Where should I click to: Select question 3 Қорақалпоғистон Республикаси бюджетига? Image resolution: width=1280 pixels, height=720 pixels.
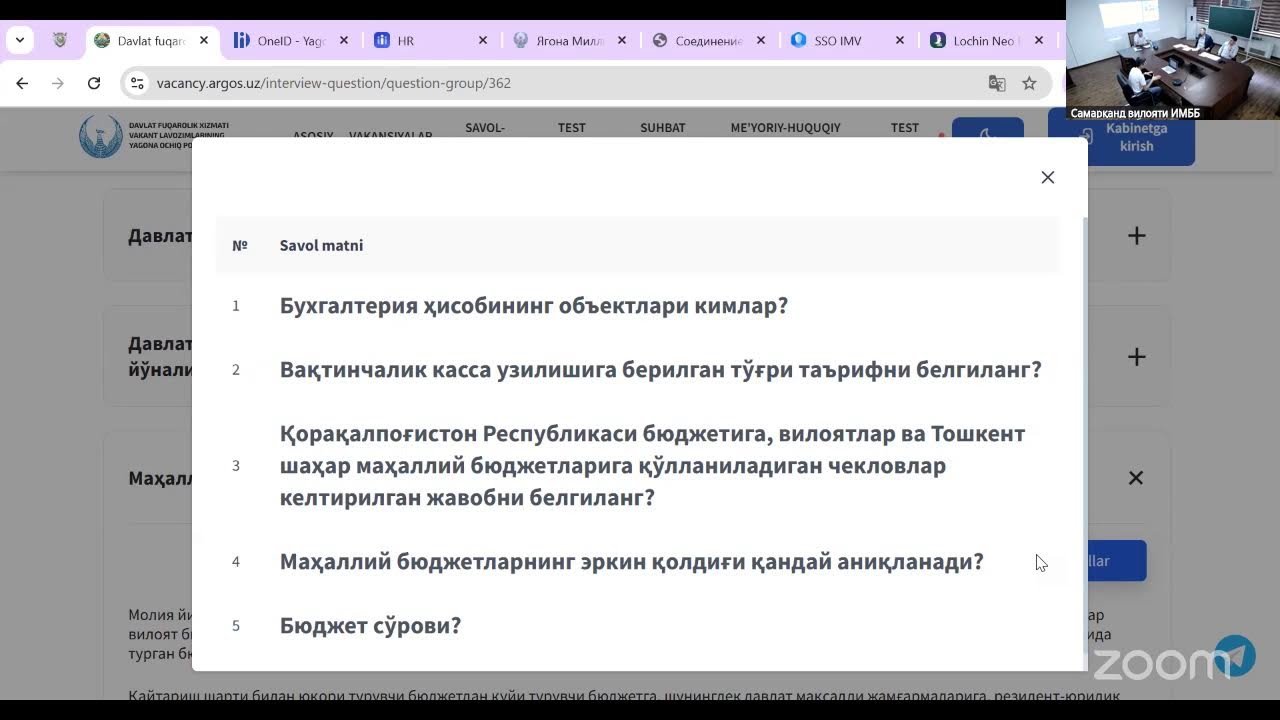(x=652, y=466)
